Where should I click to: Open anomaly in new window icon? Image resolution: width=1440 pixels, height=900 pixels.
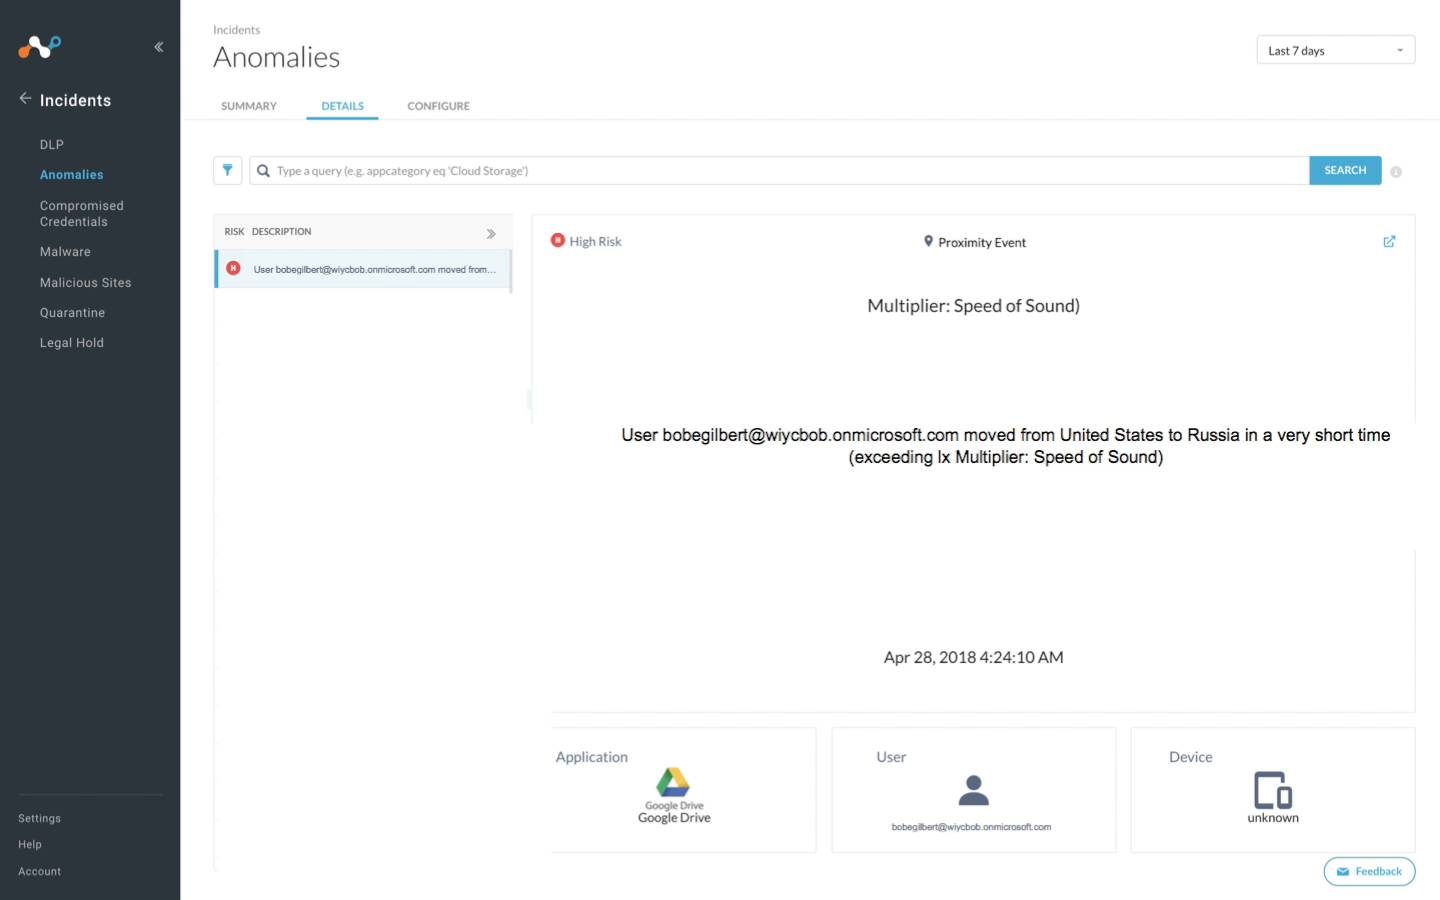(x=1389, y=242)
